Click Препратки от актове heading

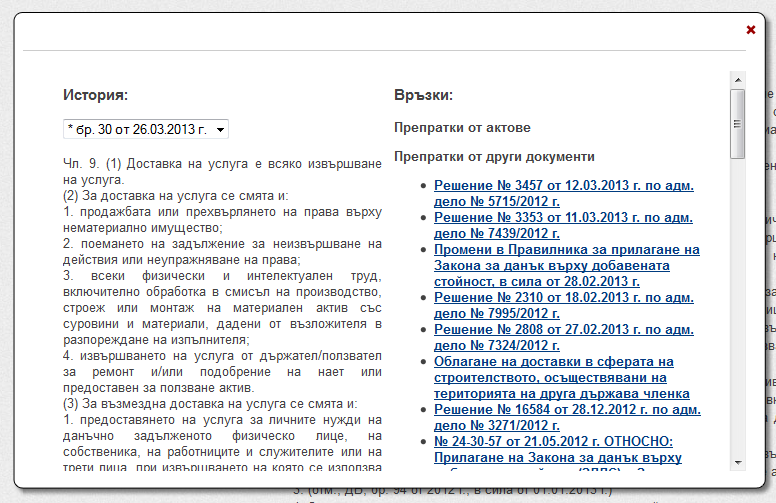(x=462, y=128)
